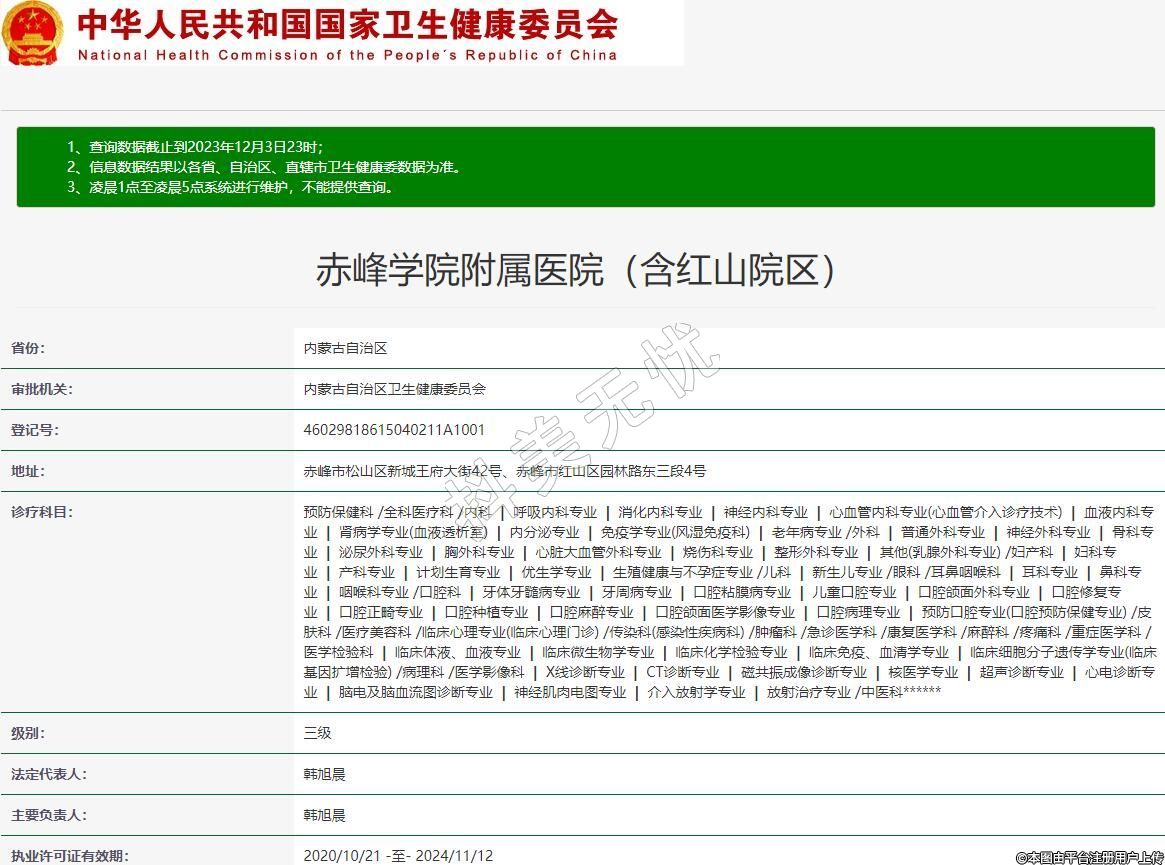Image resolution: width=1165 pixels, height=865 pixels.
Task: Click the hospital name heading 赤峰学院附属医院
Action: click(575, 270)
